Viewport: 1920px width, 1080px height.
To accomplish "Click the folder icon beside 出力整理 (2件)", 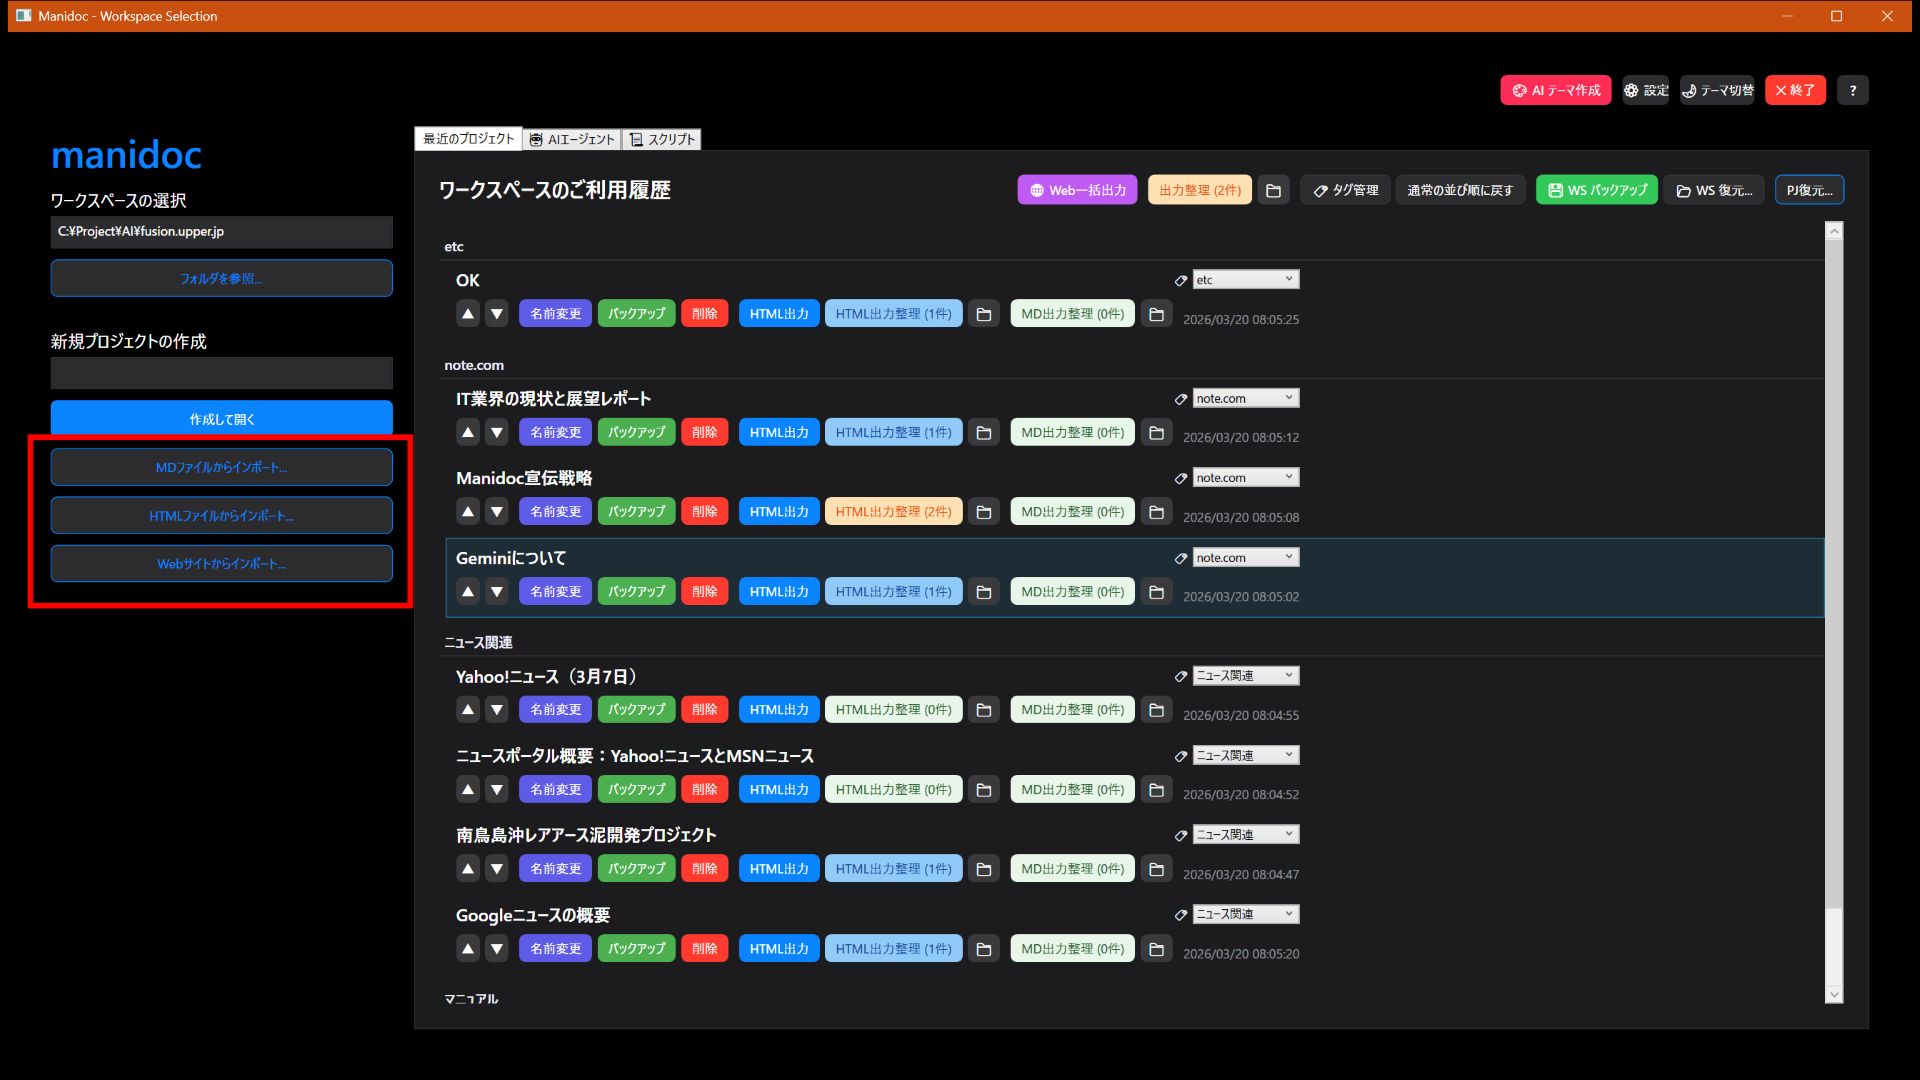I will 1273,189.
